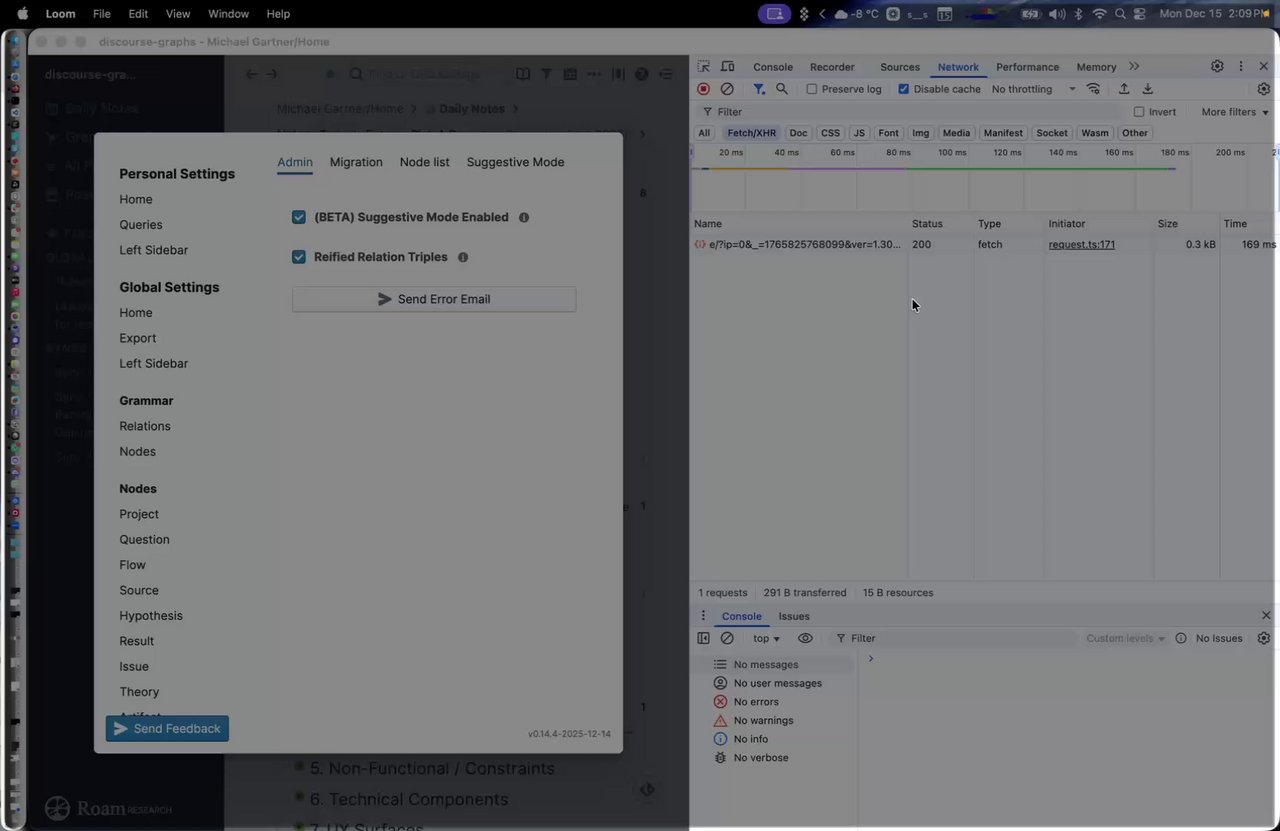The image size is (1280, 831).
Task: Open Export under Global Settings
Action: click(138, 338)
